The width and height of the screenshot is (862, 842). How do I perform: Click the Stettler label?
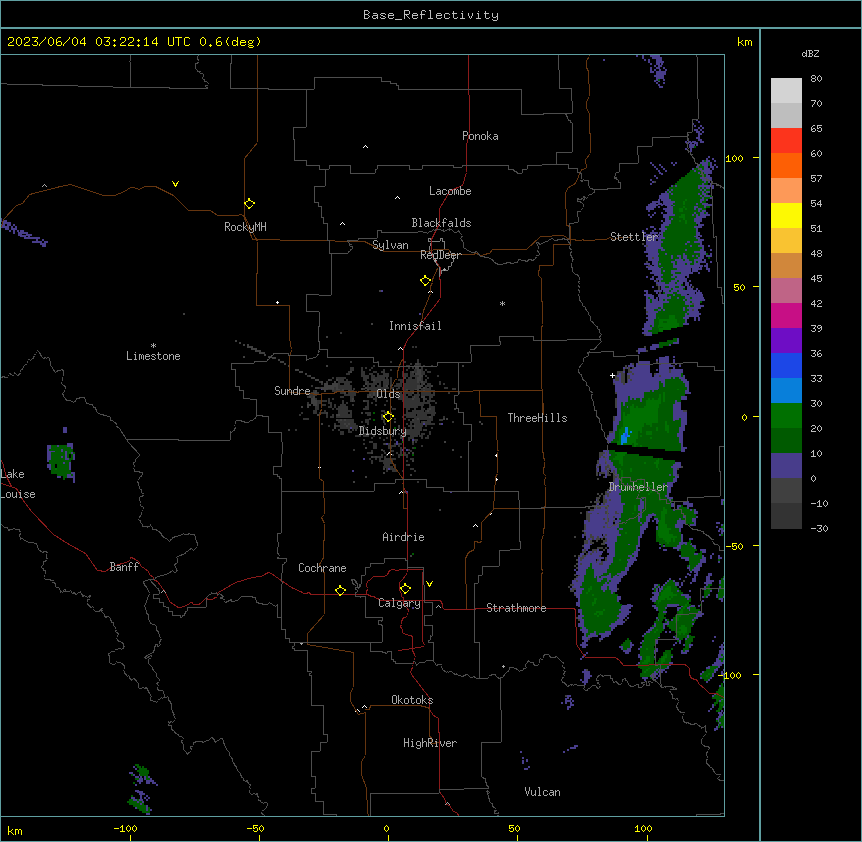point(634,237)
